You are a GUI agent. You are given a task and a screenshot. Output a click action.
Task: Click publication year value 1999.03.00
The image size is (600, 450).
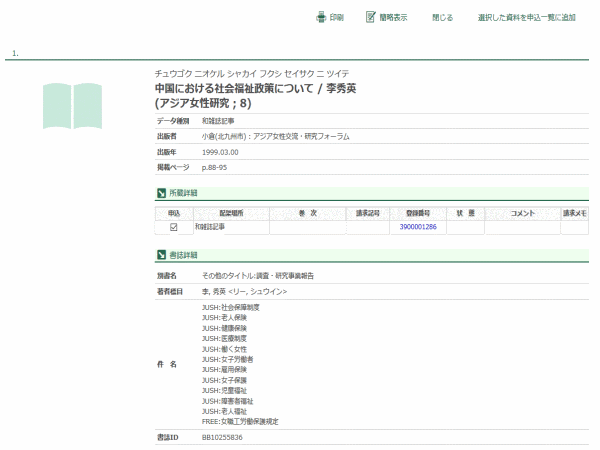(220, 152)
